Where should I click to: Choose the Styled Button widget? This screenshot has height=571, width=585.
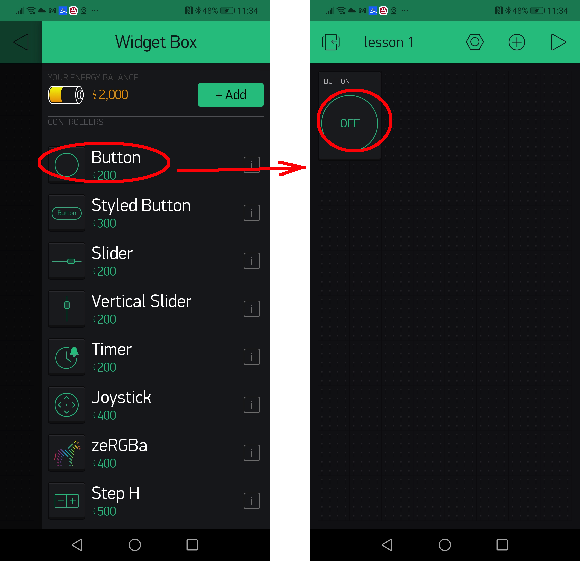156,213
